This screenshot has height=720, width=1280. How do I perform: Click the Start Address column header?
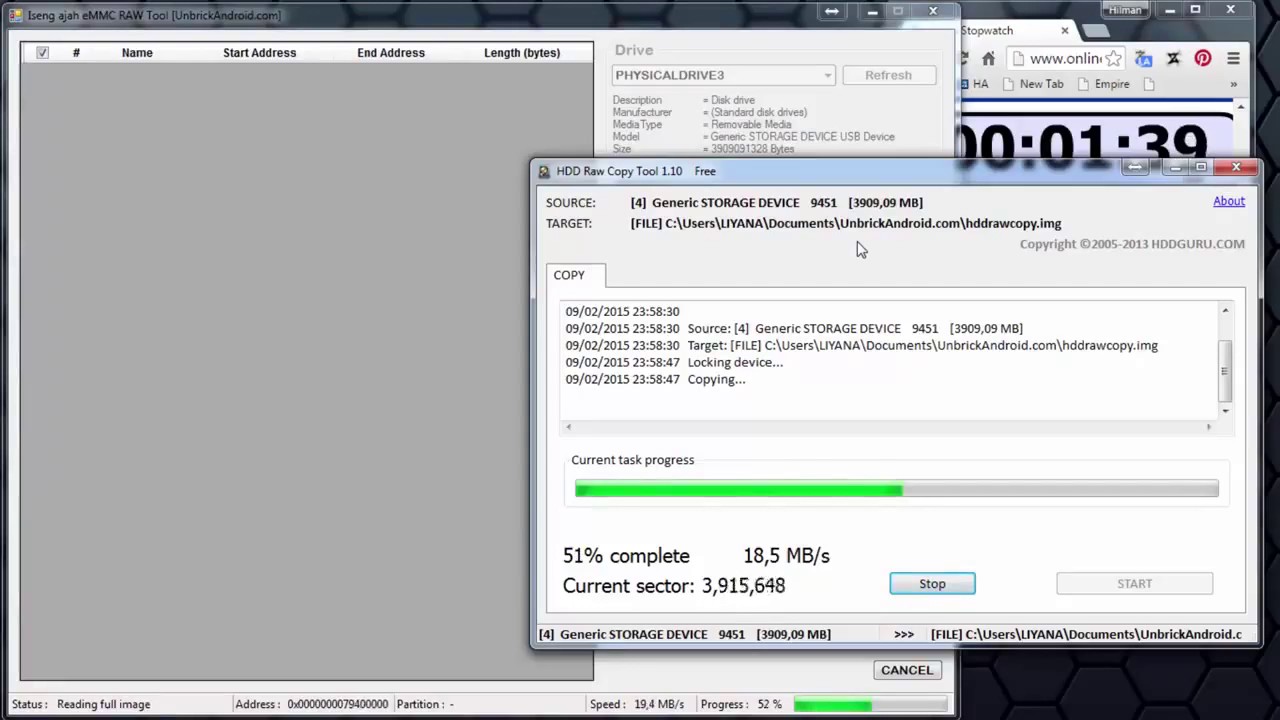pos(259,53)
